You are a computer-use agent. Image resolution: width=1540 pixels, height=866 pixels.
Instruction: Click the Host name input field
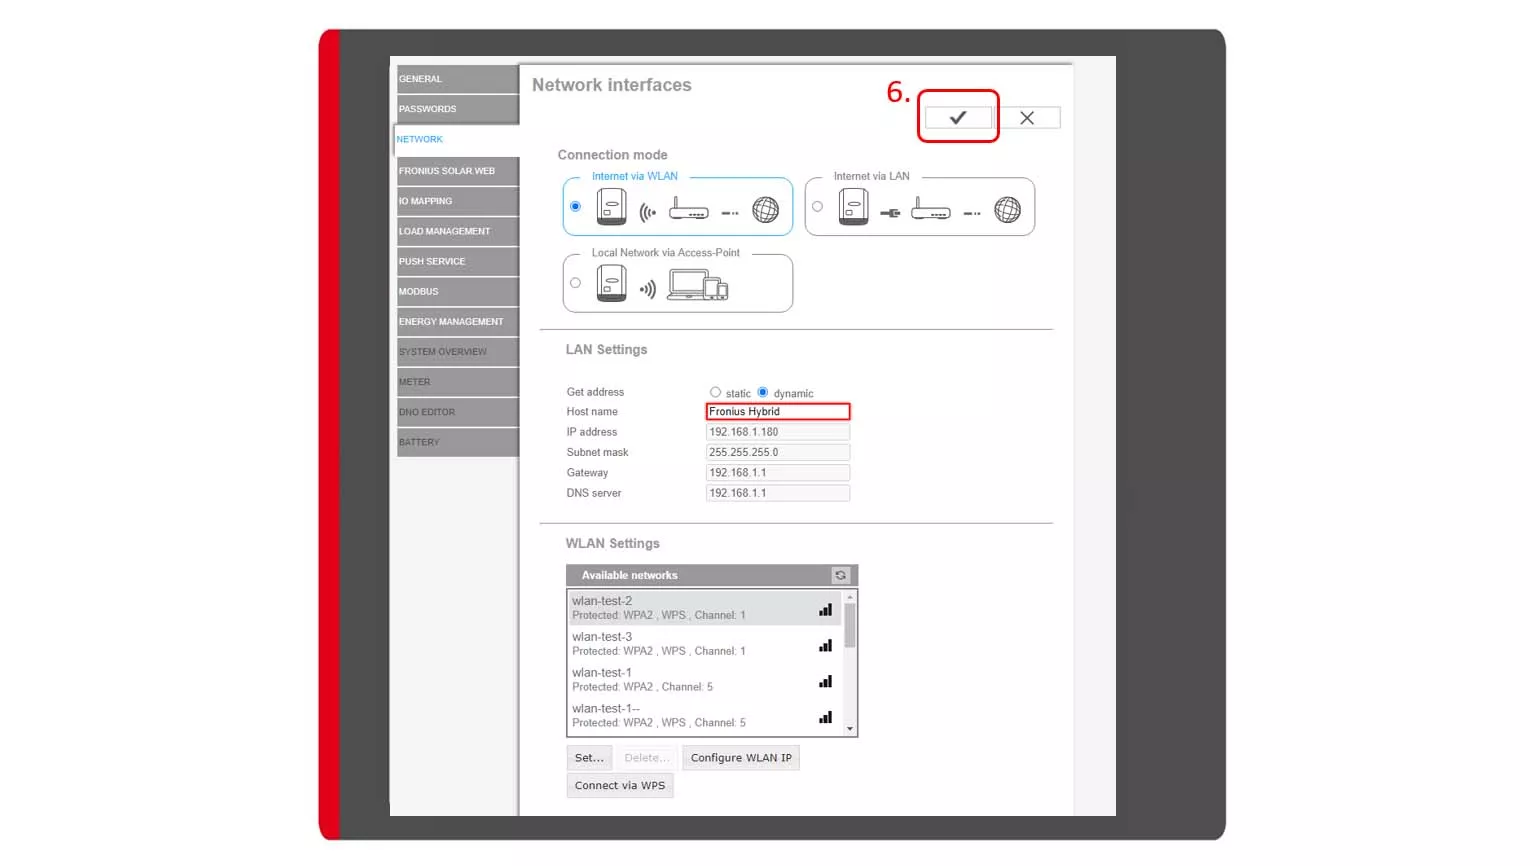(x=777, y=412)
